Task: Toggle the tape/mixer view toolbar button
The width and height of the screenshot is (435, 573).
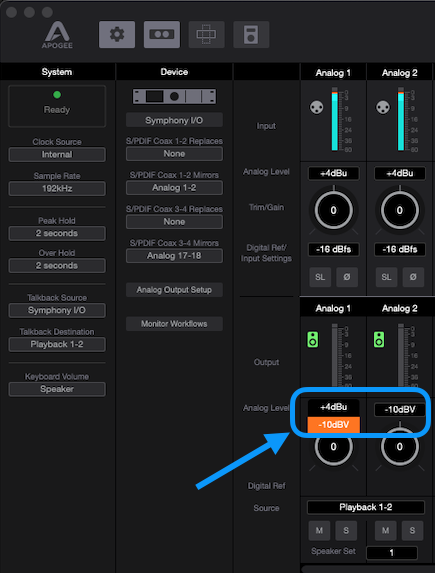Action: point(162,34)
